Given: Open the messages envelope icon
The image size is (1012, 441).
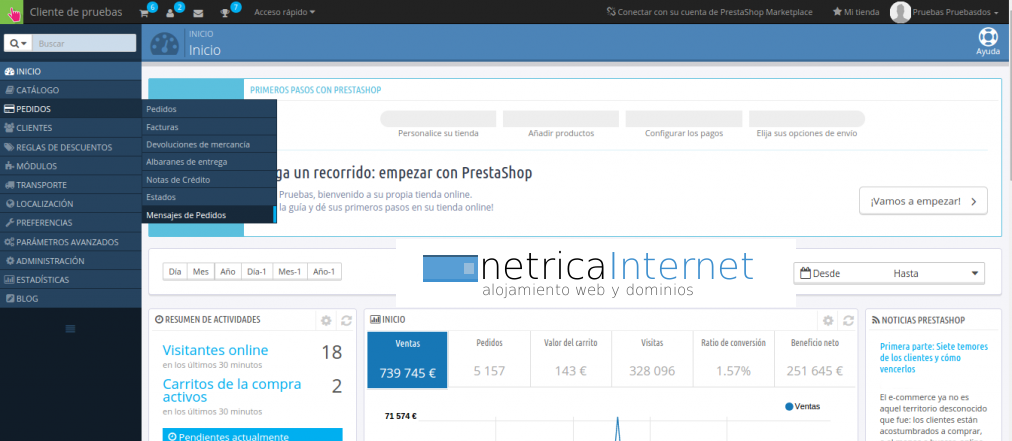Looking at the screenshot, I should [x=198, y=13].
